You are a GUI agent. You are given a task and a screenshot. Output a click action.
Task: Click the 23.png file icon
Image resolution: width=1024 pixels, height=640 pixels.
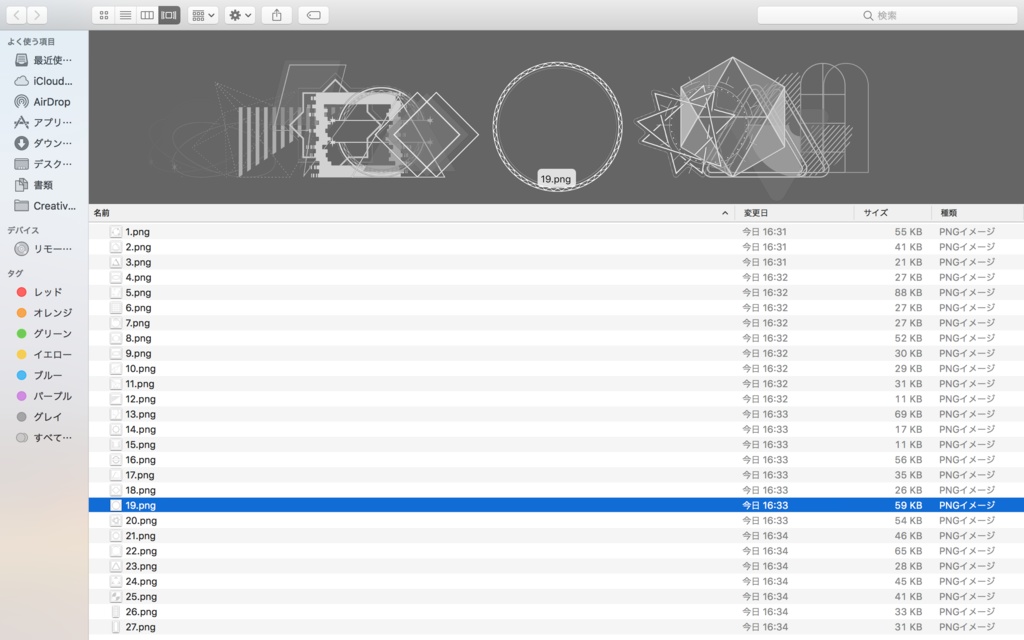(x=116, y=566)
